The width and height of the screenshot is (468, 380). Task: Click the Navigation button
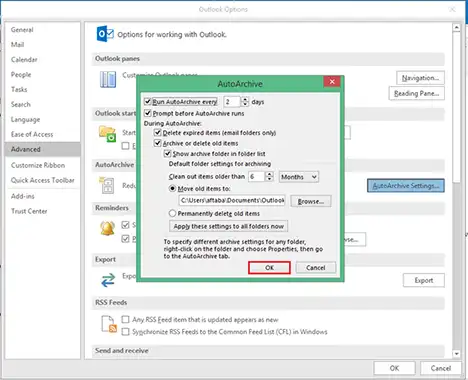[420, 78]
